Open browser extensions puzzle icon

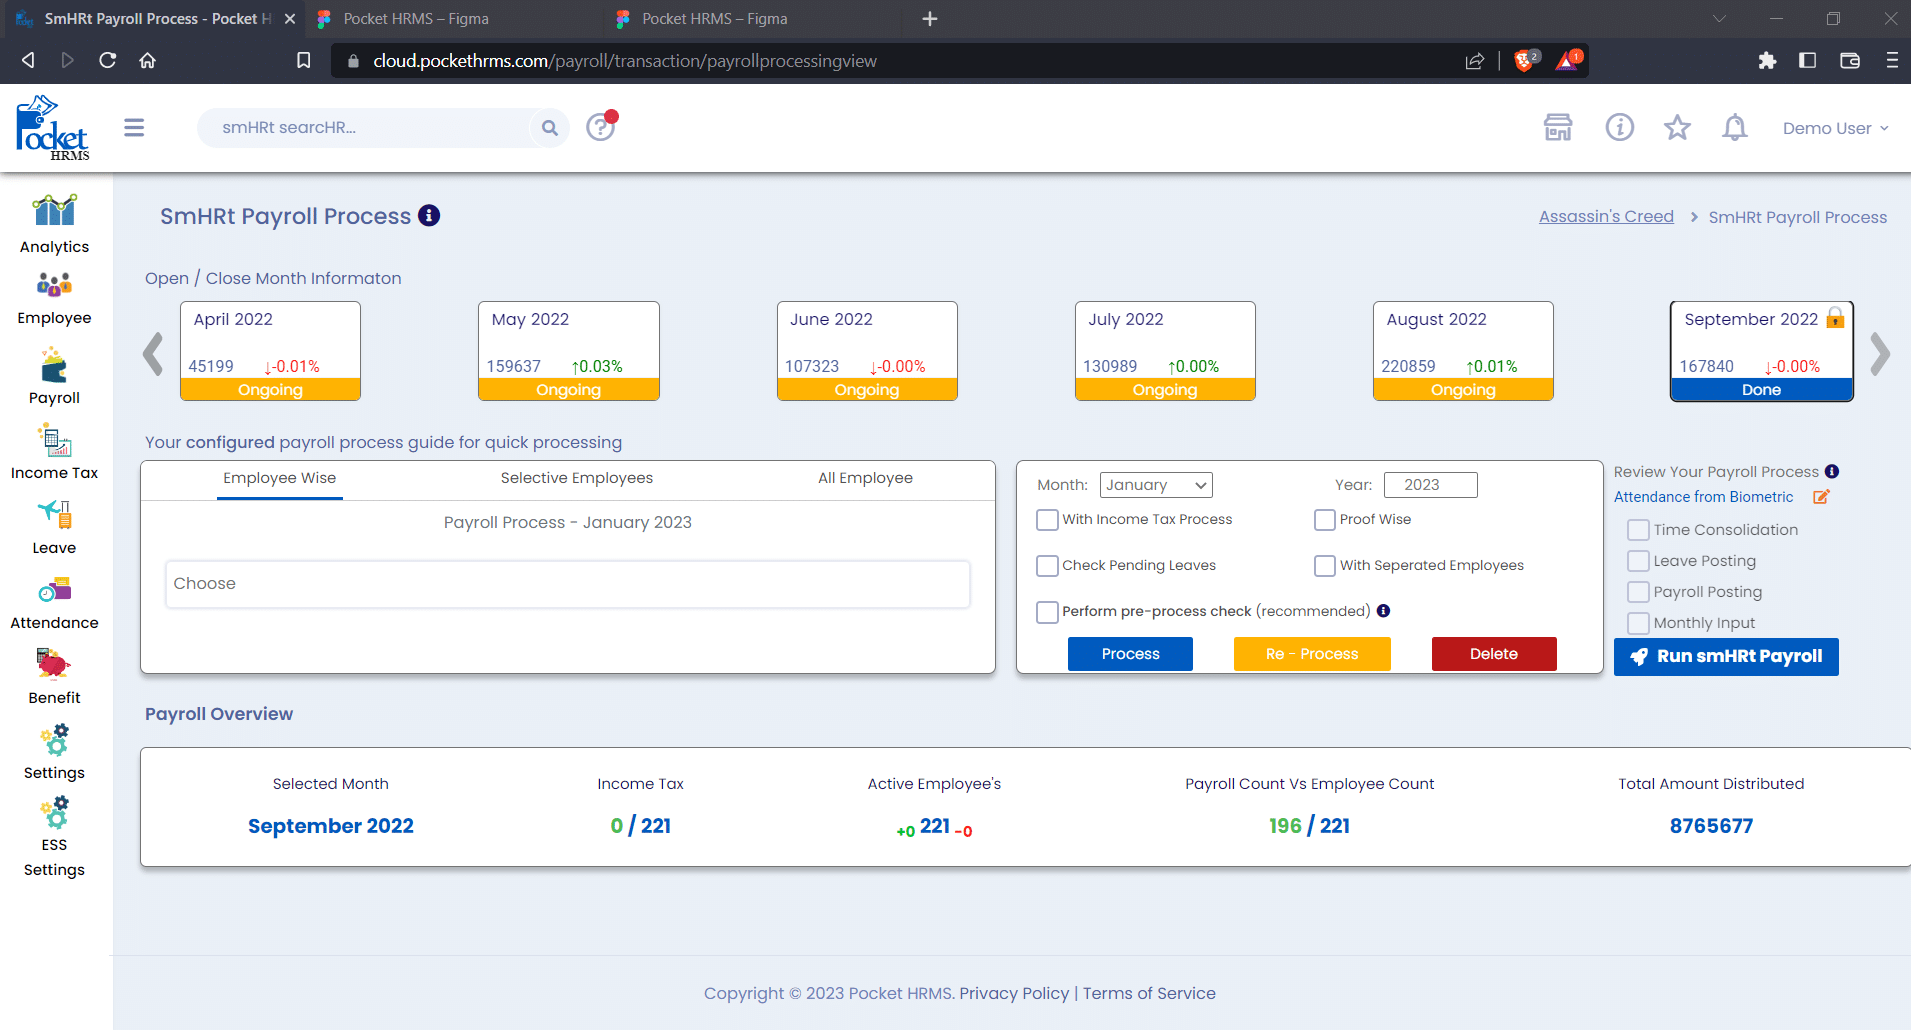coord(1767,61)
